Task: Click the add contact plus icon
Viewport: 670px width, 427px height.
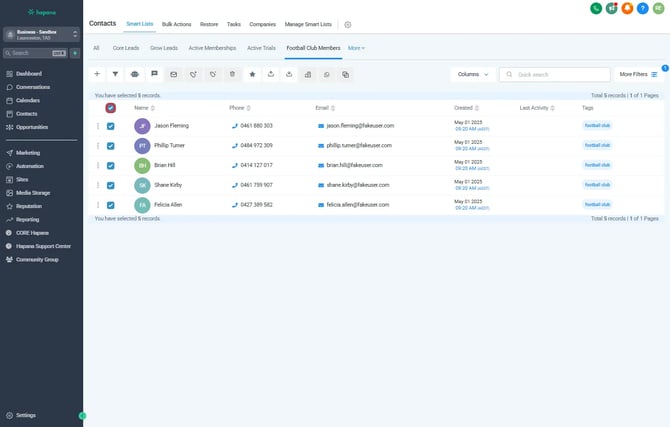Action: [97, 74]
